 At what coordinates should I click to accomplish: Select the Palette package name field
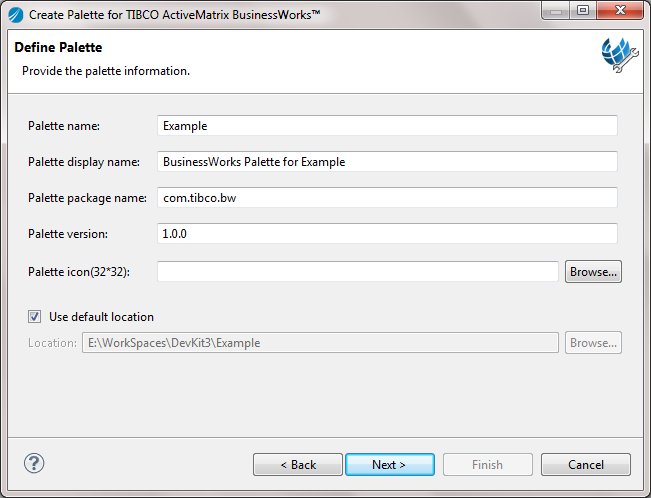[387, 198]
